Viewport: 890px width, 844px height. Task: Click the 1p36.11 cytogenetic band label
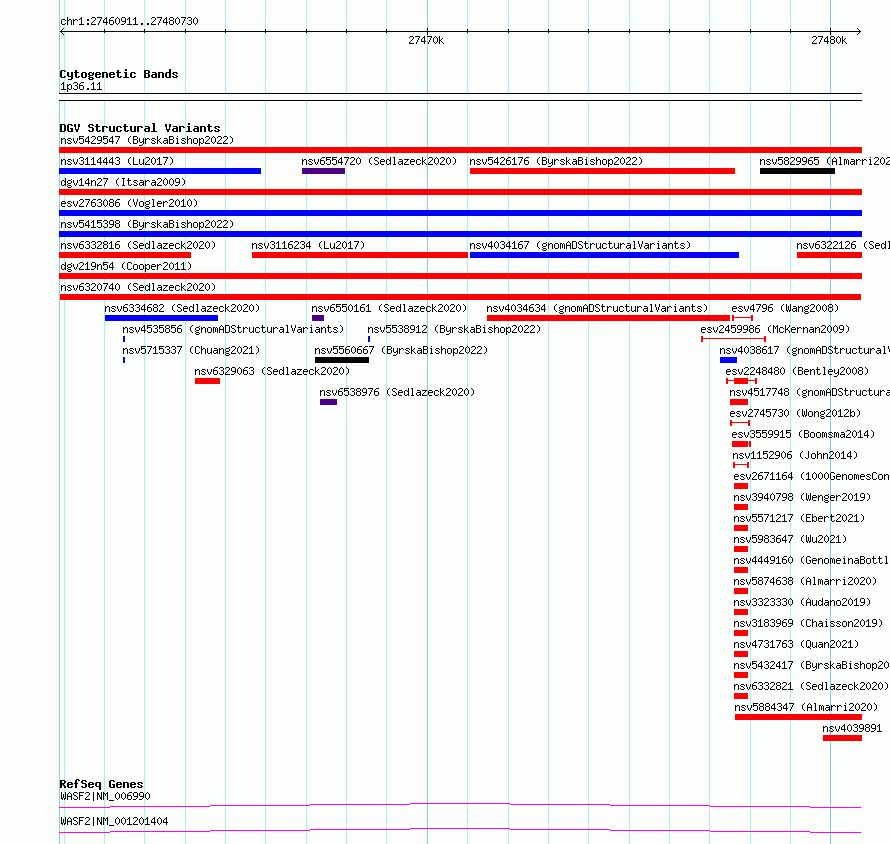pos(81,87)
